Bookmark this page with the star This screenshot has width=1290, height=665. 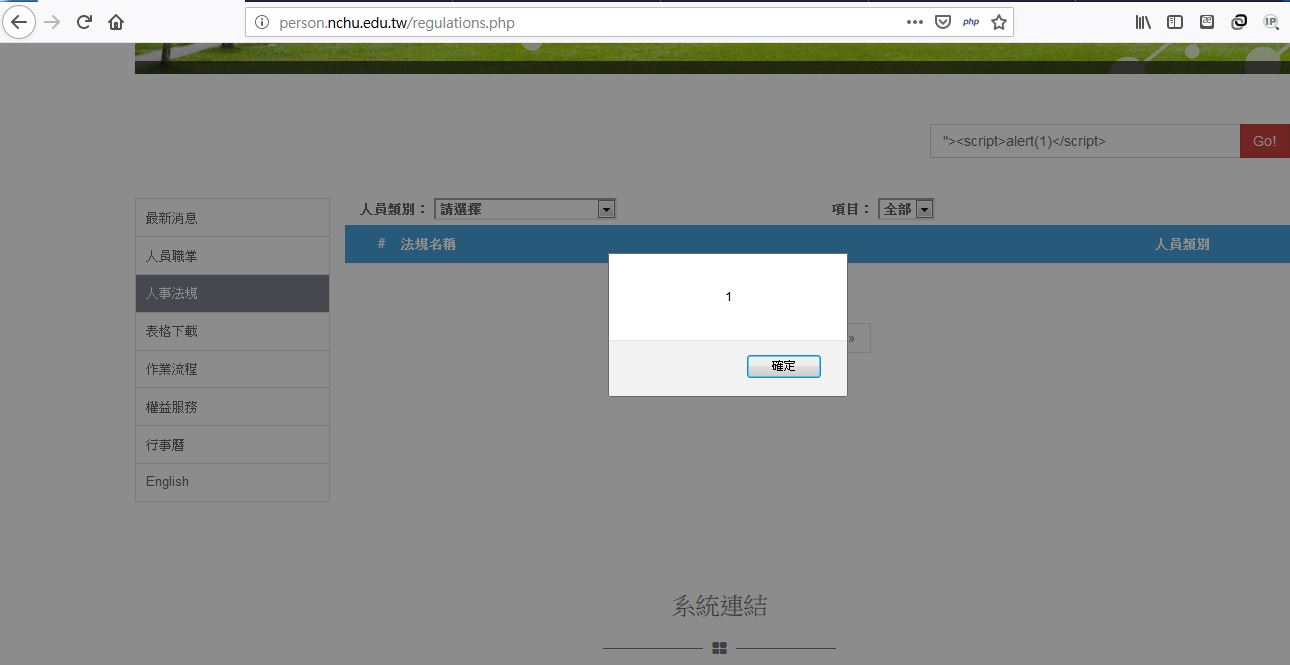[998, 22]
